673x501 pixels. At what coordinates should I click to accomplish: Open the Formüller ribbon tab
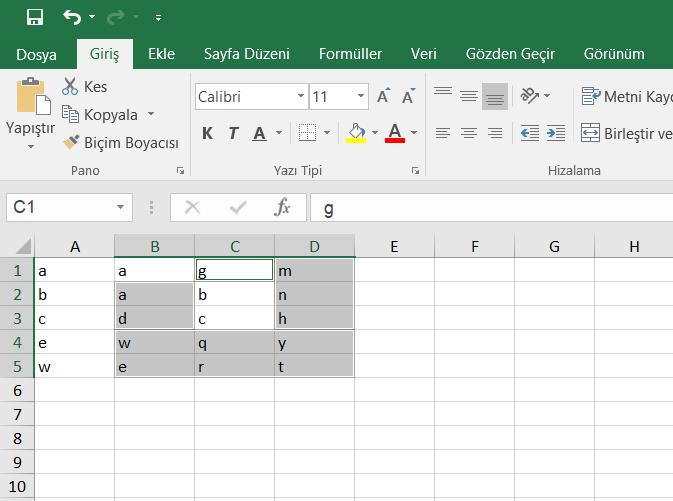pos(350,54)
